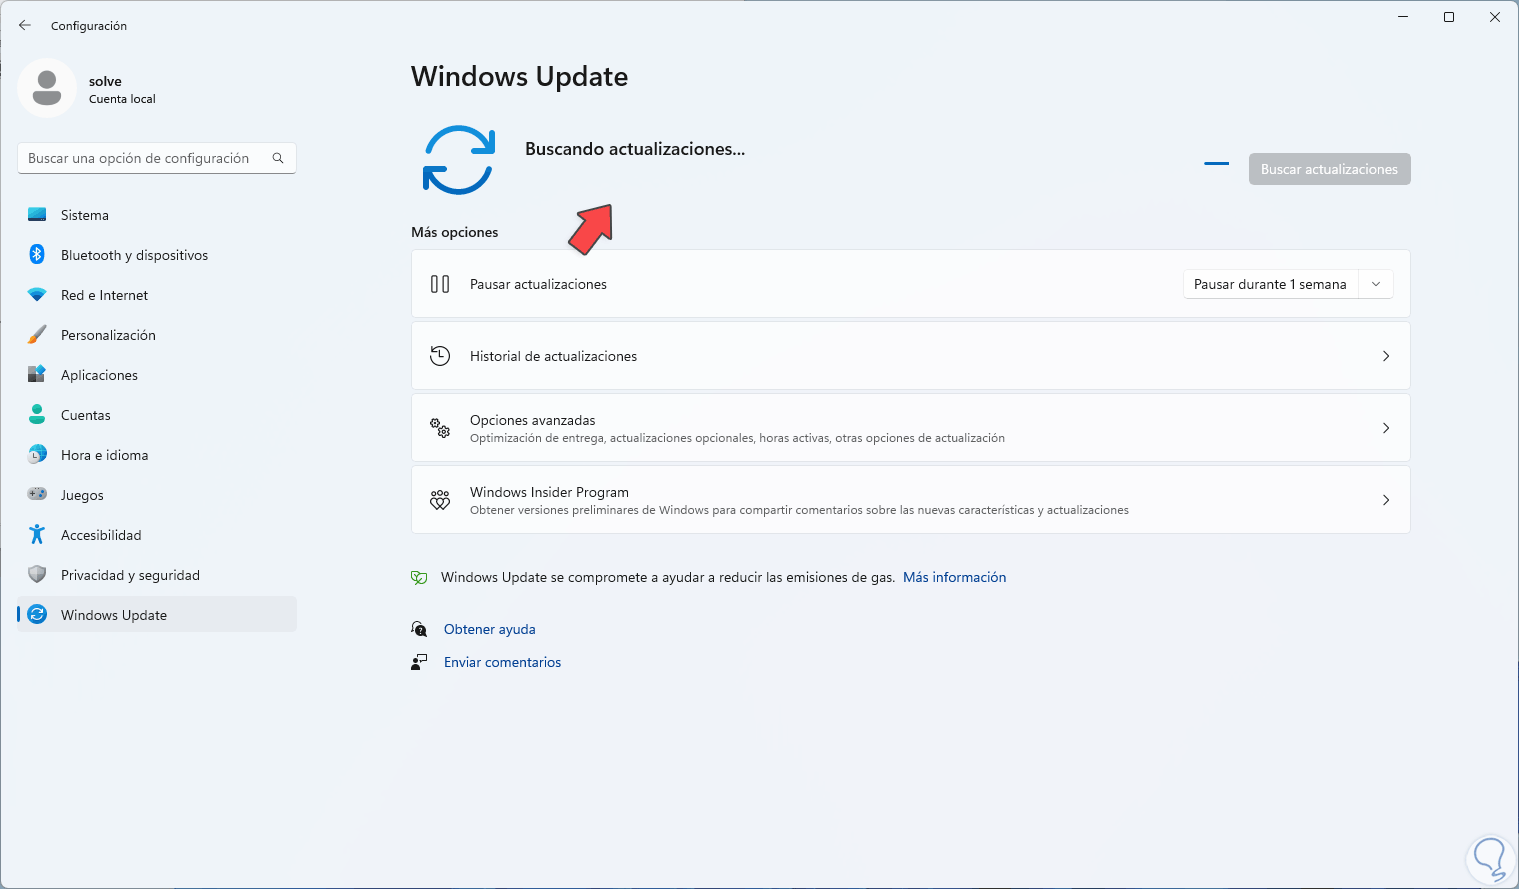Viewport: 1519px width, 889px height.
Task: Click the Windows Insider Program icon
Action: pos(440,500)
